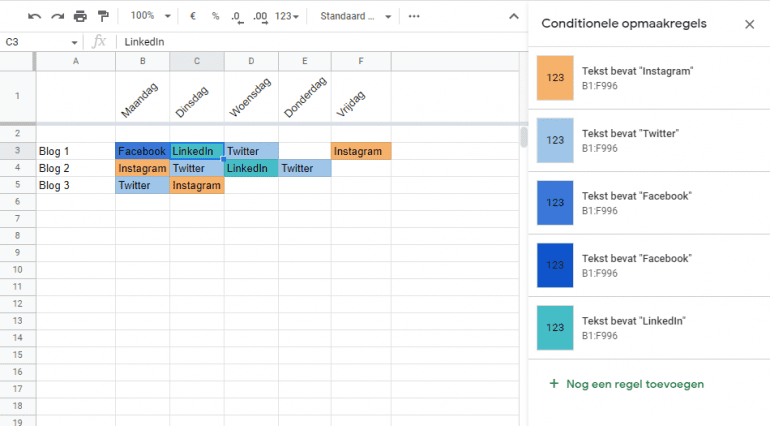Select row 5 header

17,185
